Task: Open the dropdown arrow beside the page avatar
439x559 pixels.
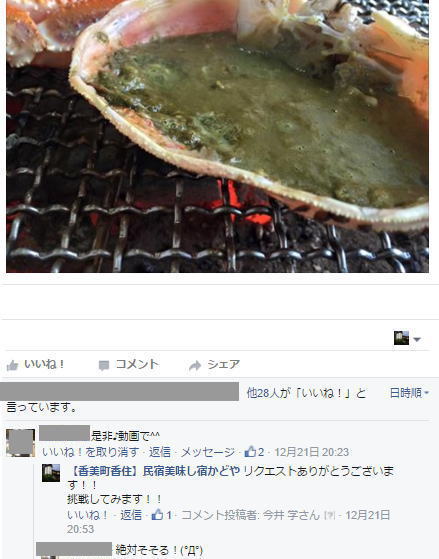Action: click(x=417, y=339)
